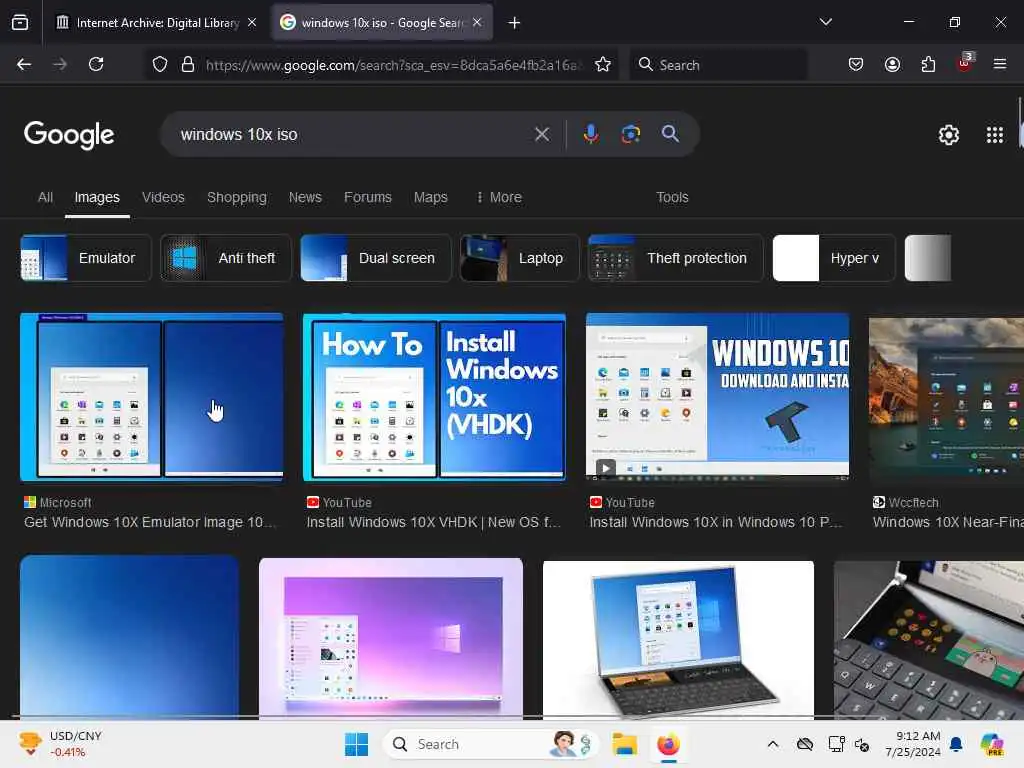This screenshot has width=1024, height=768.
Task: Open Install Windows 10X in Windows 10 link
Action: tap(716, 522)
